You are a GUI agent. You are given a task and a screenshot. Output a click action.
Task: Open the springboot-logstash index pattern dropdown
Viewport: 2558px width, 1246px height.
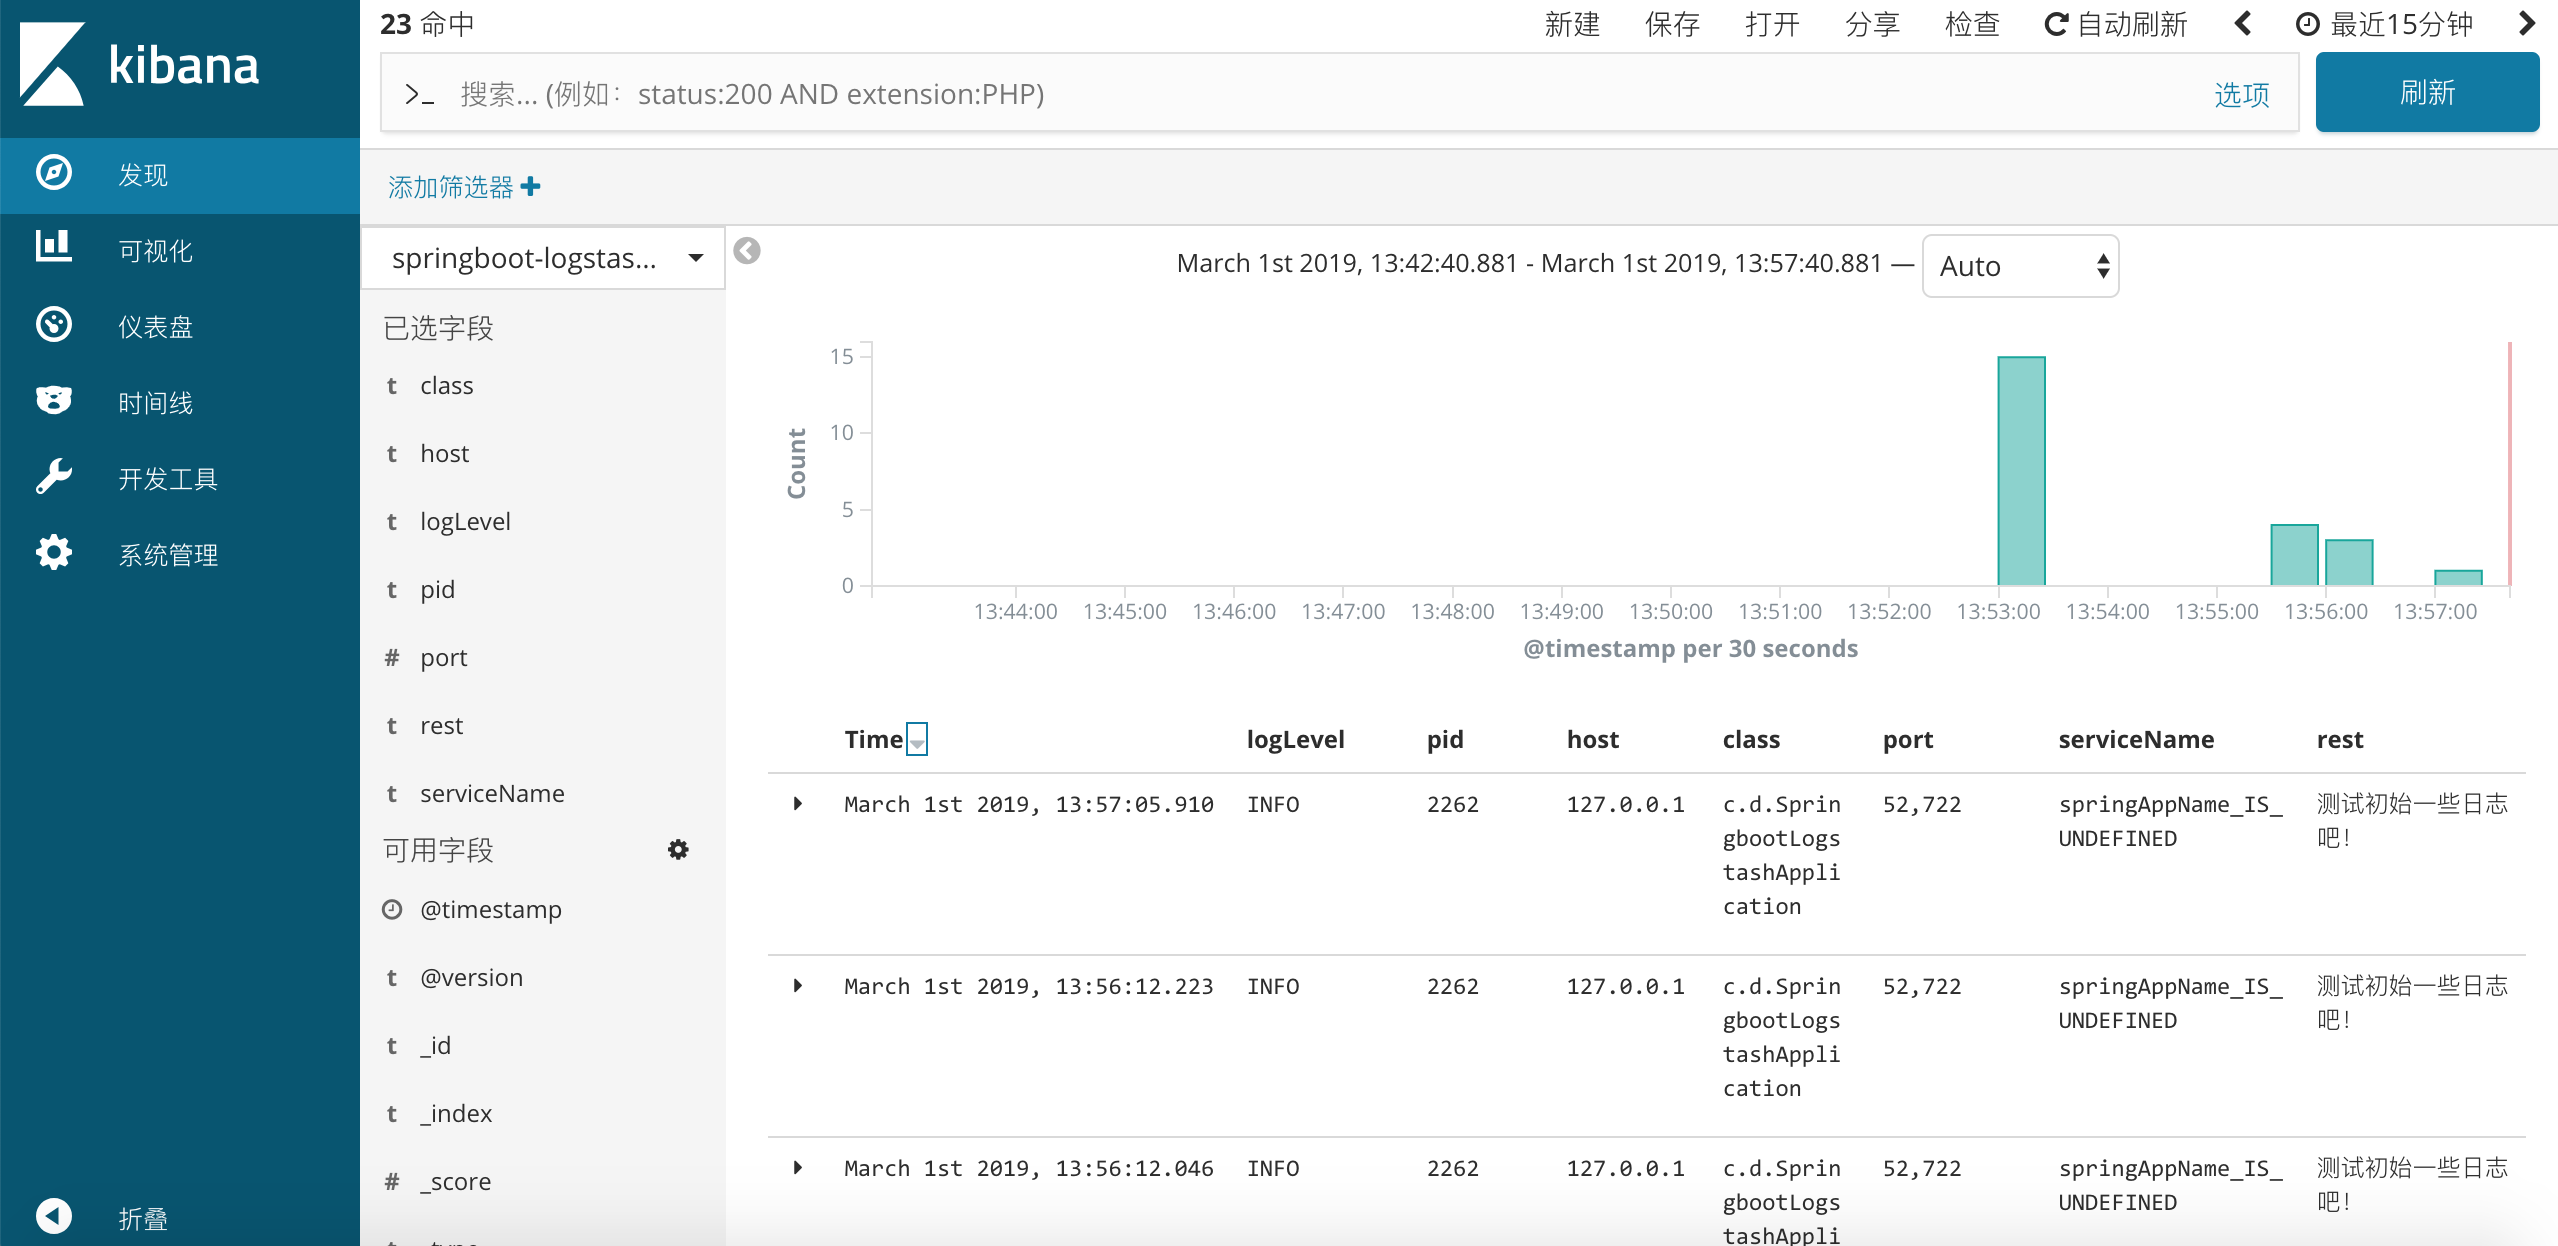(543, 259)
